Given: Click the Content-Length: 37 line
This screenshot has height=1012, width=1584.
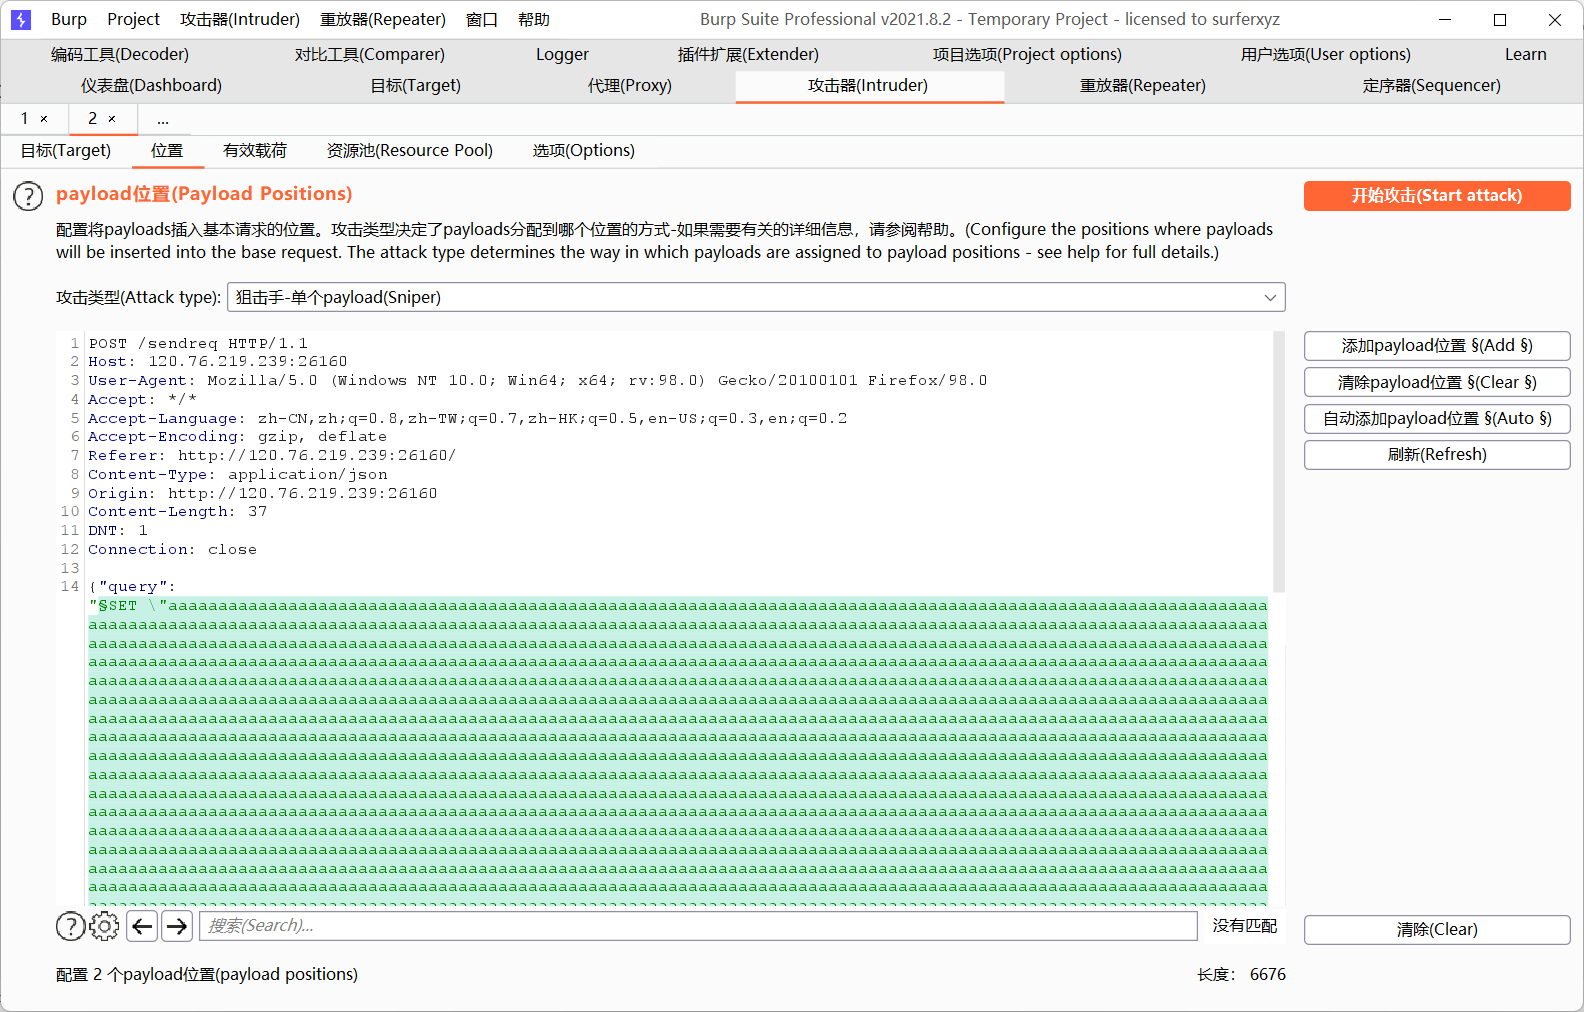Looking at the screenshot, I should 178,511.
